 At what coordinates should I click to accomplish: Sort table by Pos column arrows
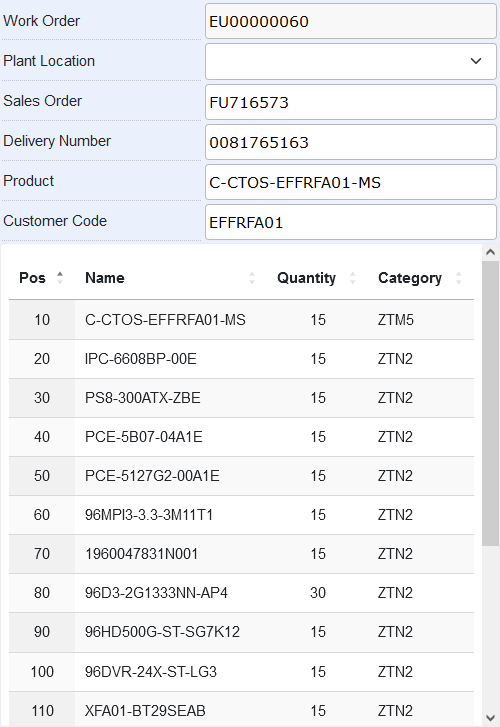(x=60, y=278)
